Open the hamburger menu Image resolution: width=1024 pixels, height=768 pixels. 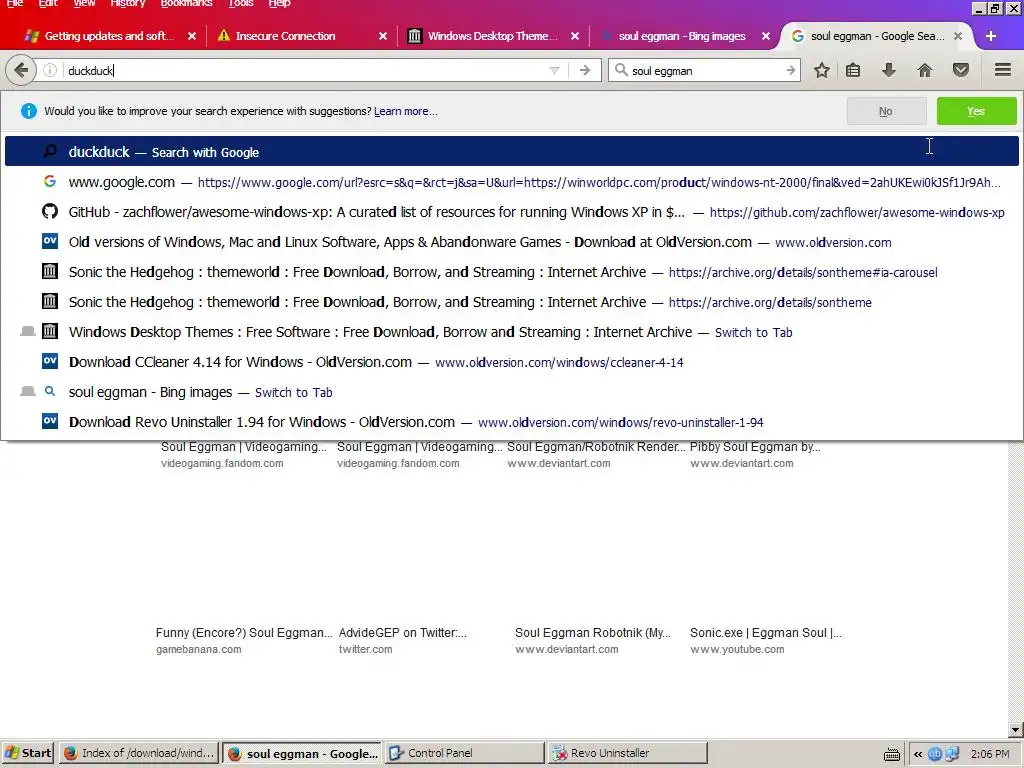pos(1003,70)
